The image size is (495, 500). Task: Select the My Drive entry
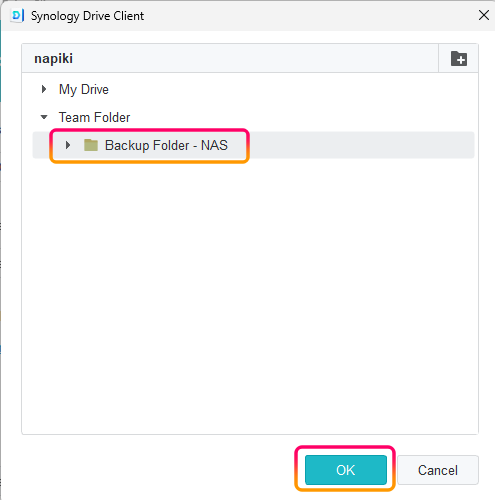[84, 89]
